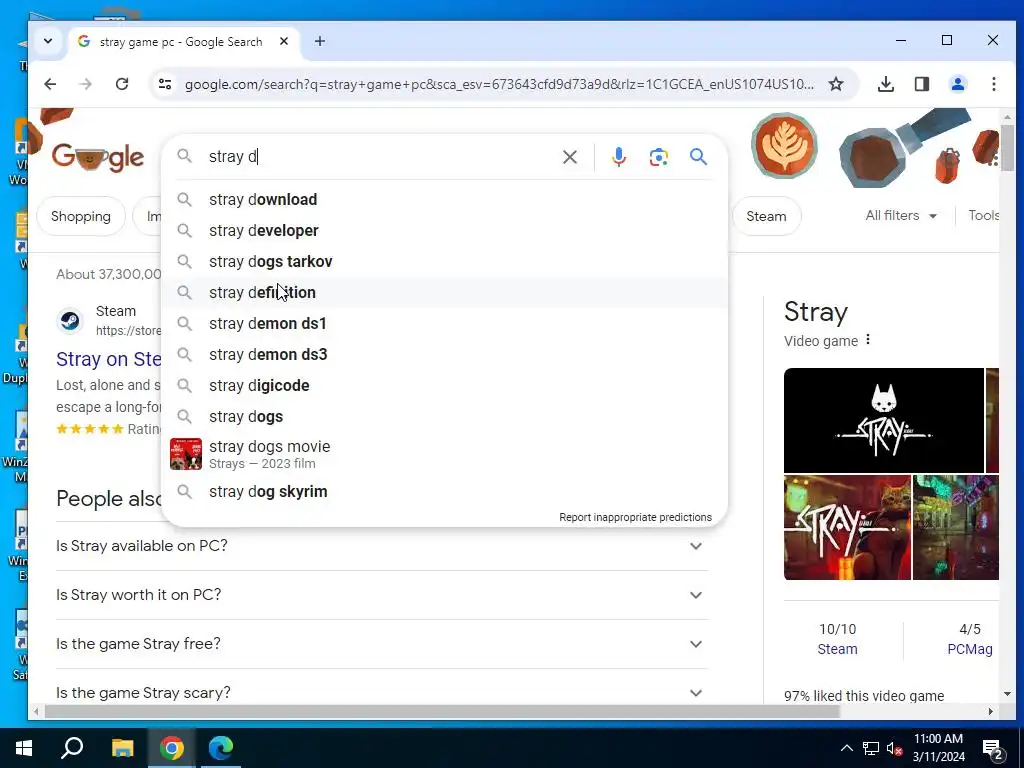Switch to the 'stray game pc' browser tab
This screenshot has width=1024, height=768.
181,42
